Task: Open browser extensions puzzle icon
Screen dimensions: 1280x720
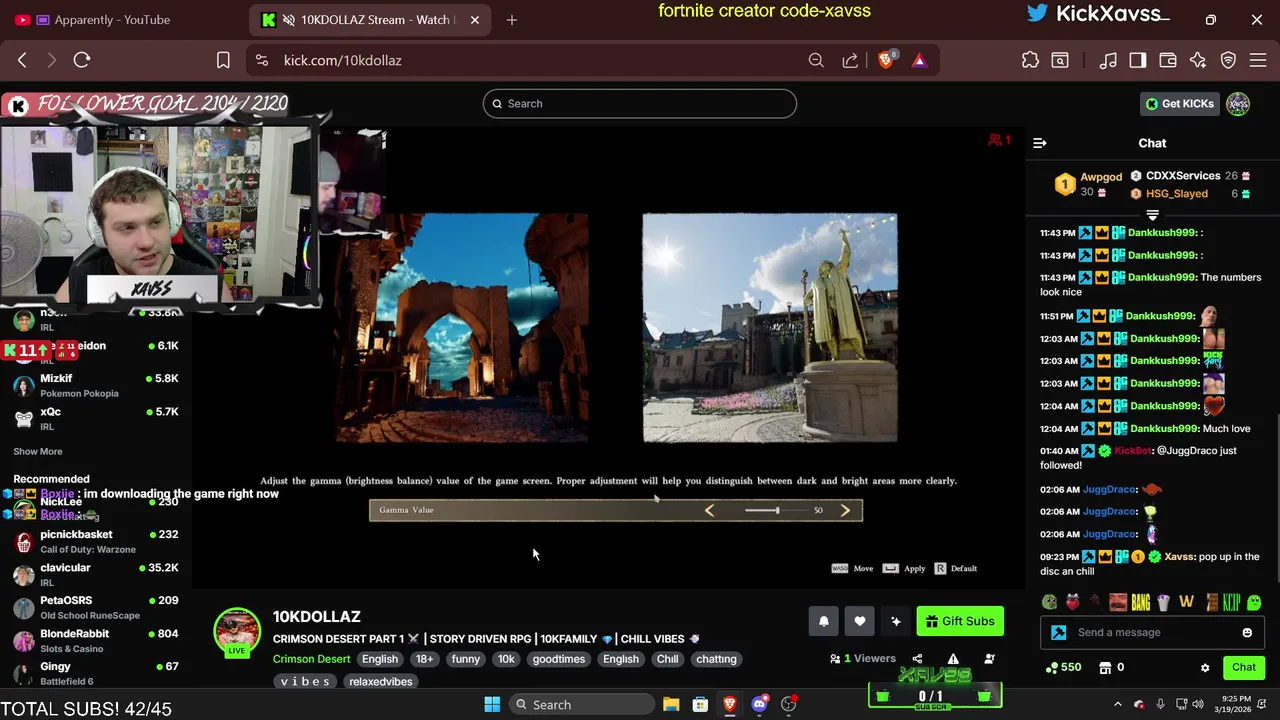Action: (1030, 60)
